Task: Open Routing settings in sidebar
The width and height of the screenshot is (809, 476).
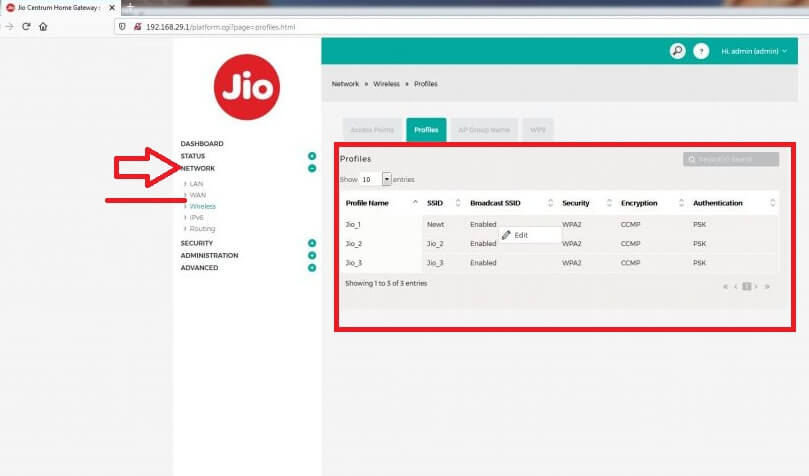Action: [x=202, y=228]
